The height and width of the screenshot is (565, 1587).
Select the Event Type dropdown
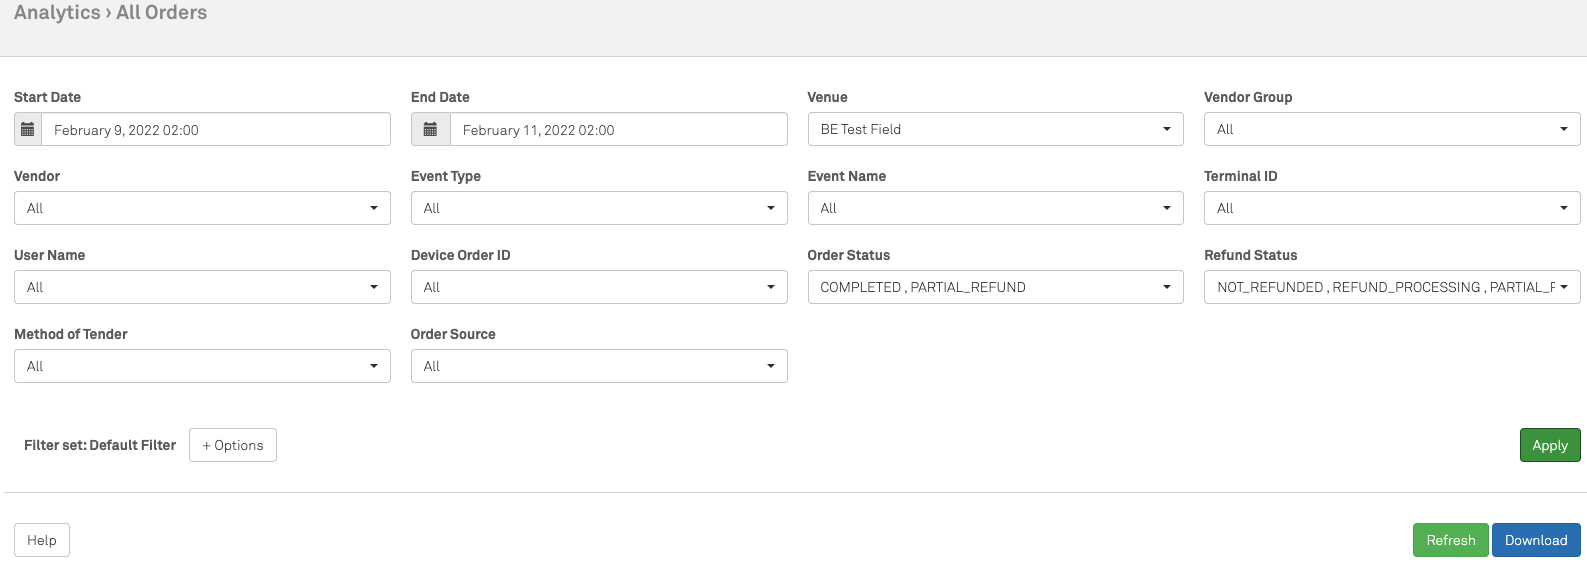[598, 208]
